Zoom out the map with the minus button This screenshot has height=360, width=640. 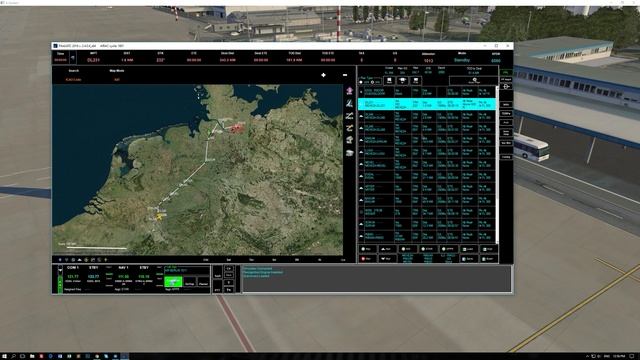pos(345,75)
